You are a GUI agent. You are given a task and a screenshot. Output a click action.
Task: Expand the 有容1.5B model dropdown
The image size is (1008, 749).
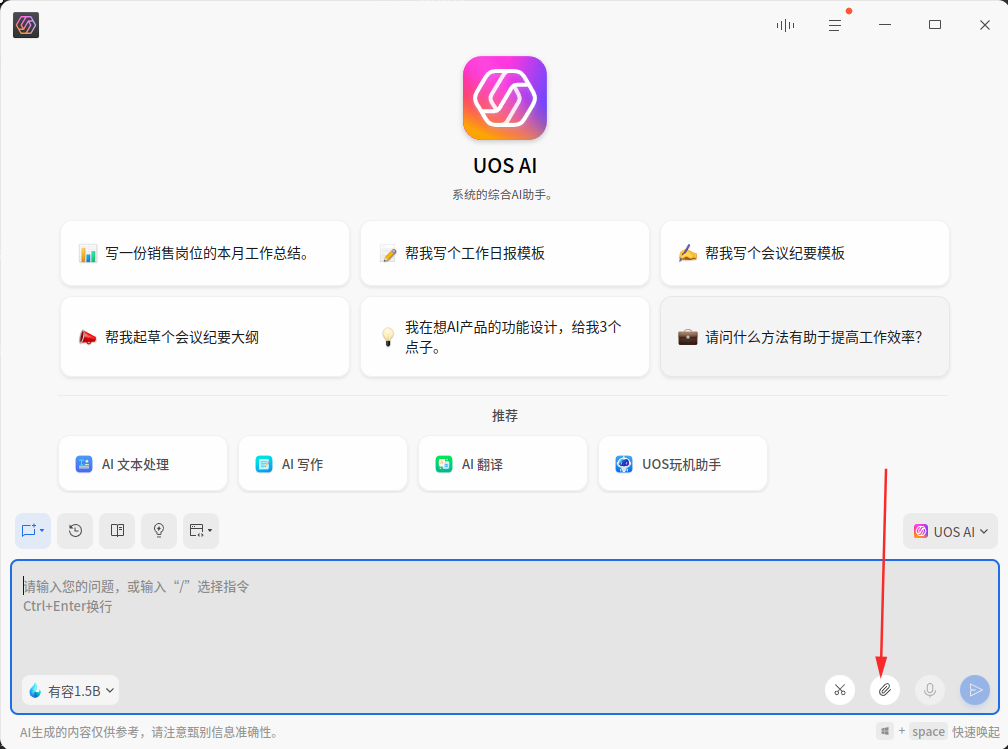(x=71, y=690)
